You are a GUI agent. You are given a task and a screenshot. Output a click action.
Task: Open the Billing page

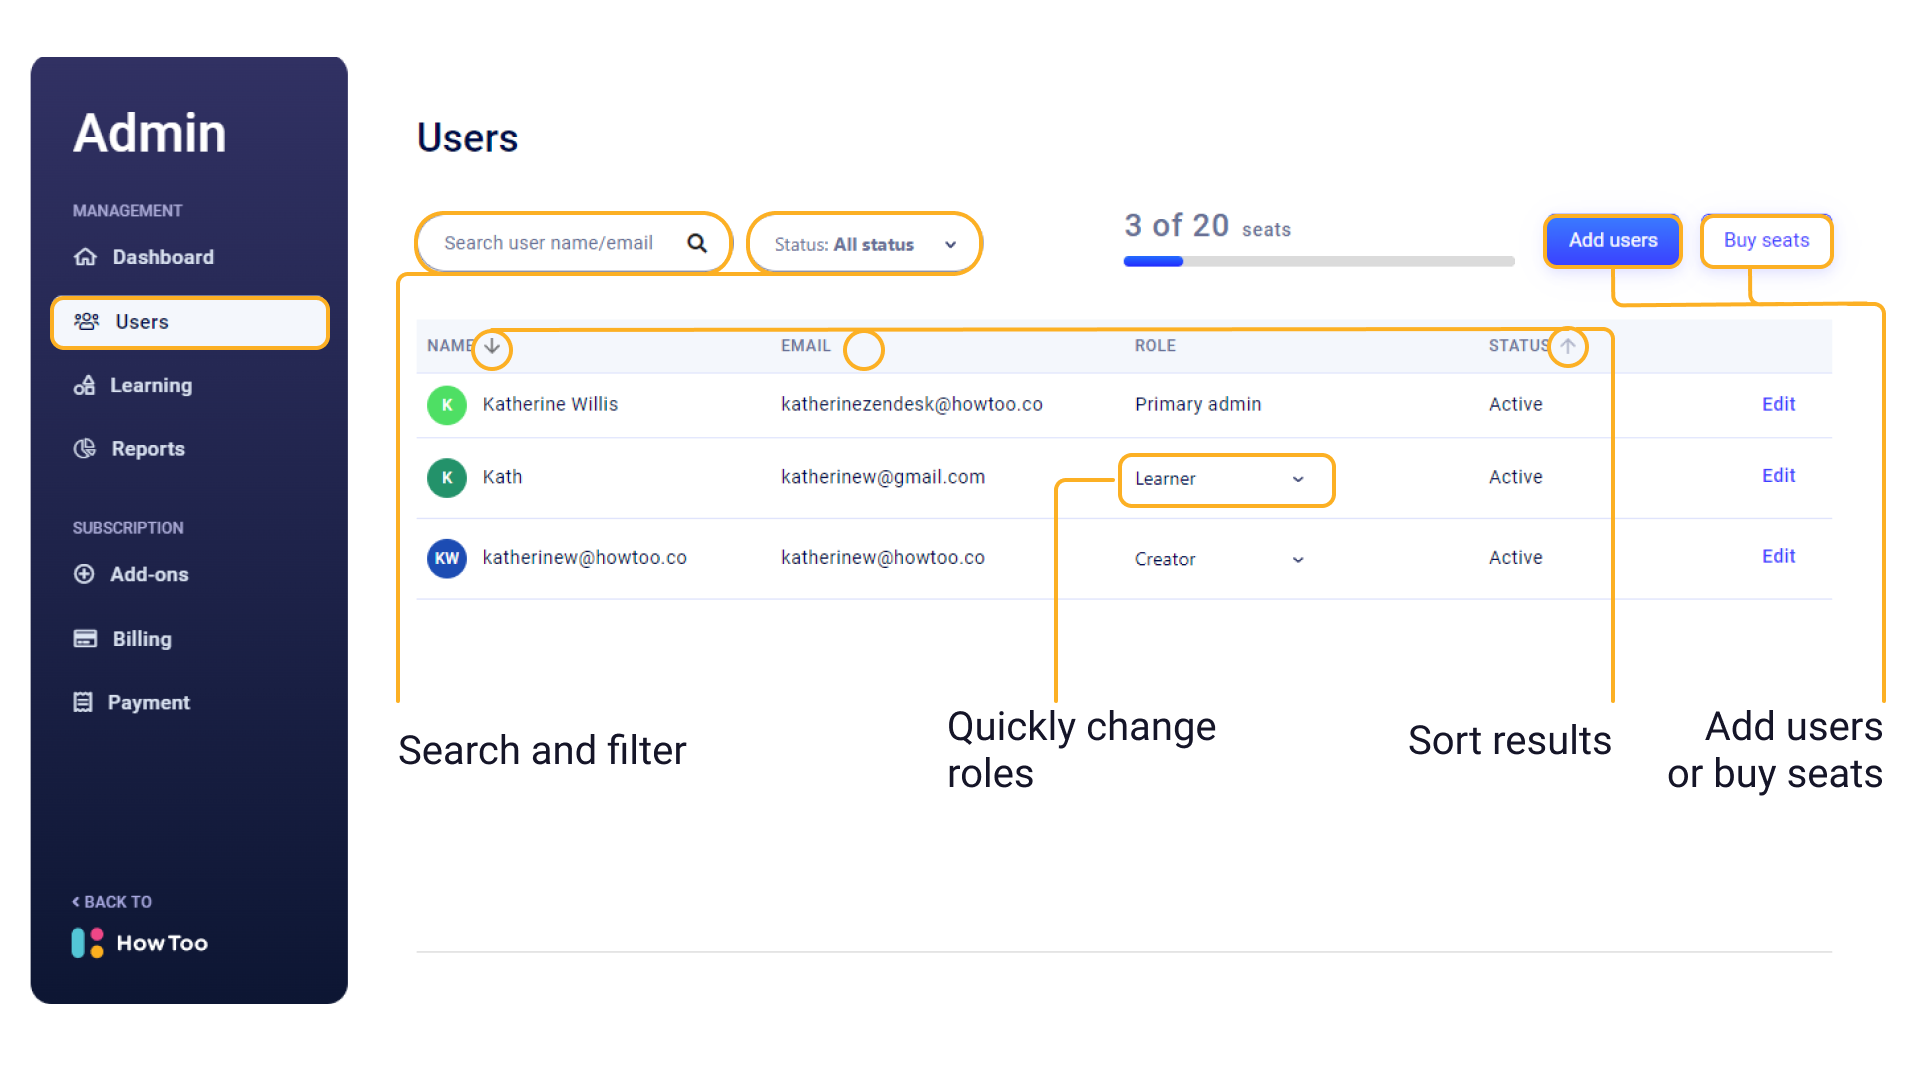point(141,638)
